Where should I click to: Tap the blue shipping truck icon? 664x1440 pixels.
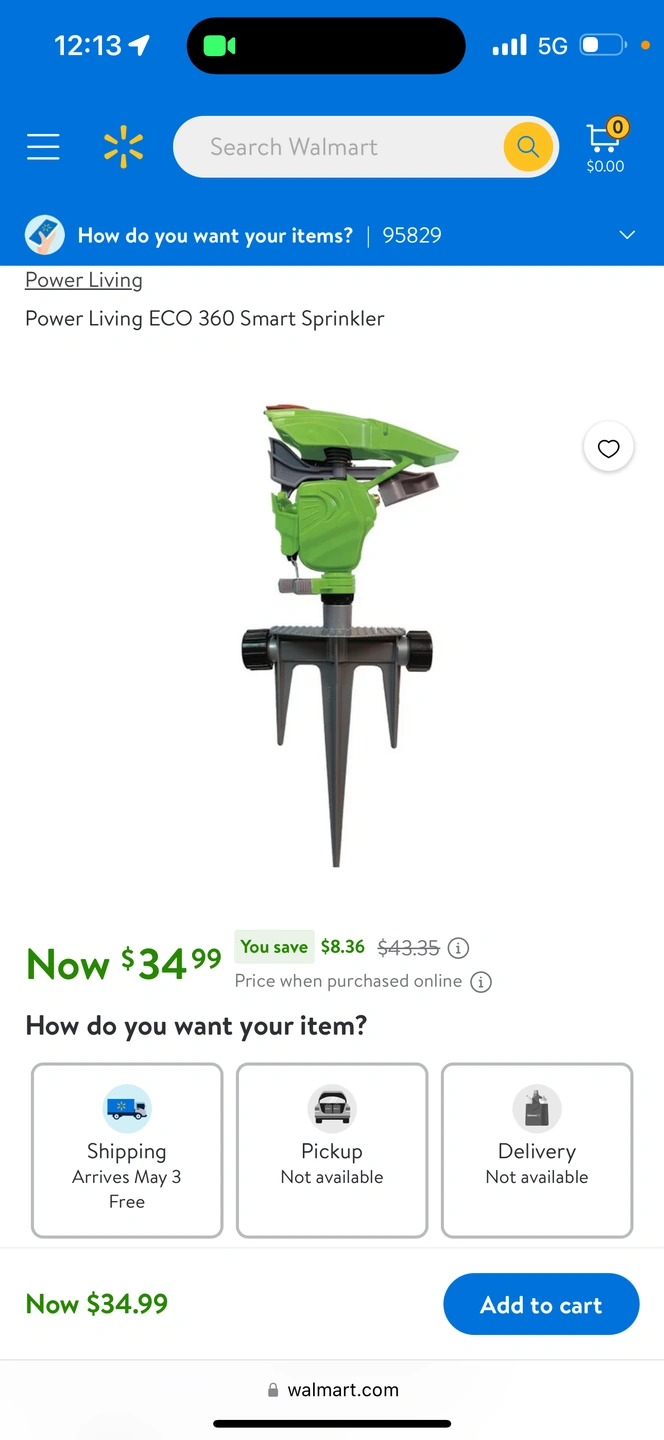click(x=127, y=1108)
